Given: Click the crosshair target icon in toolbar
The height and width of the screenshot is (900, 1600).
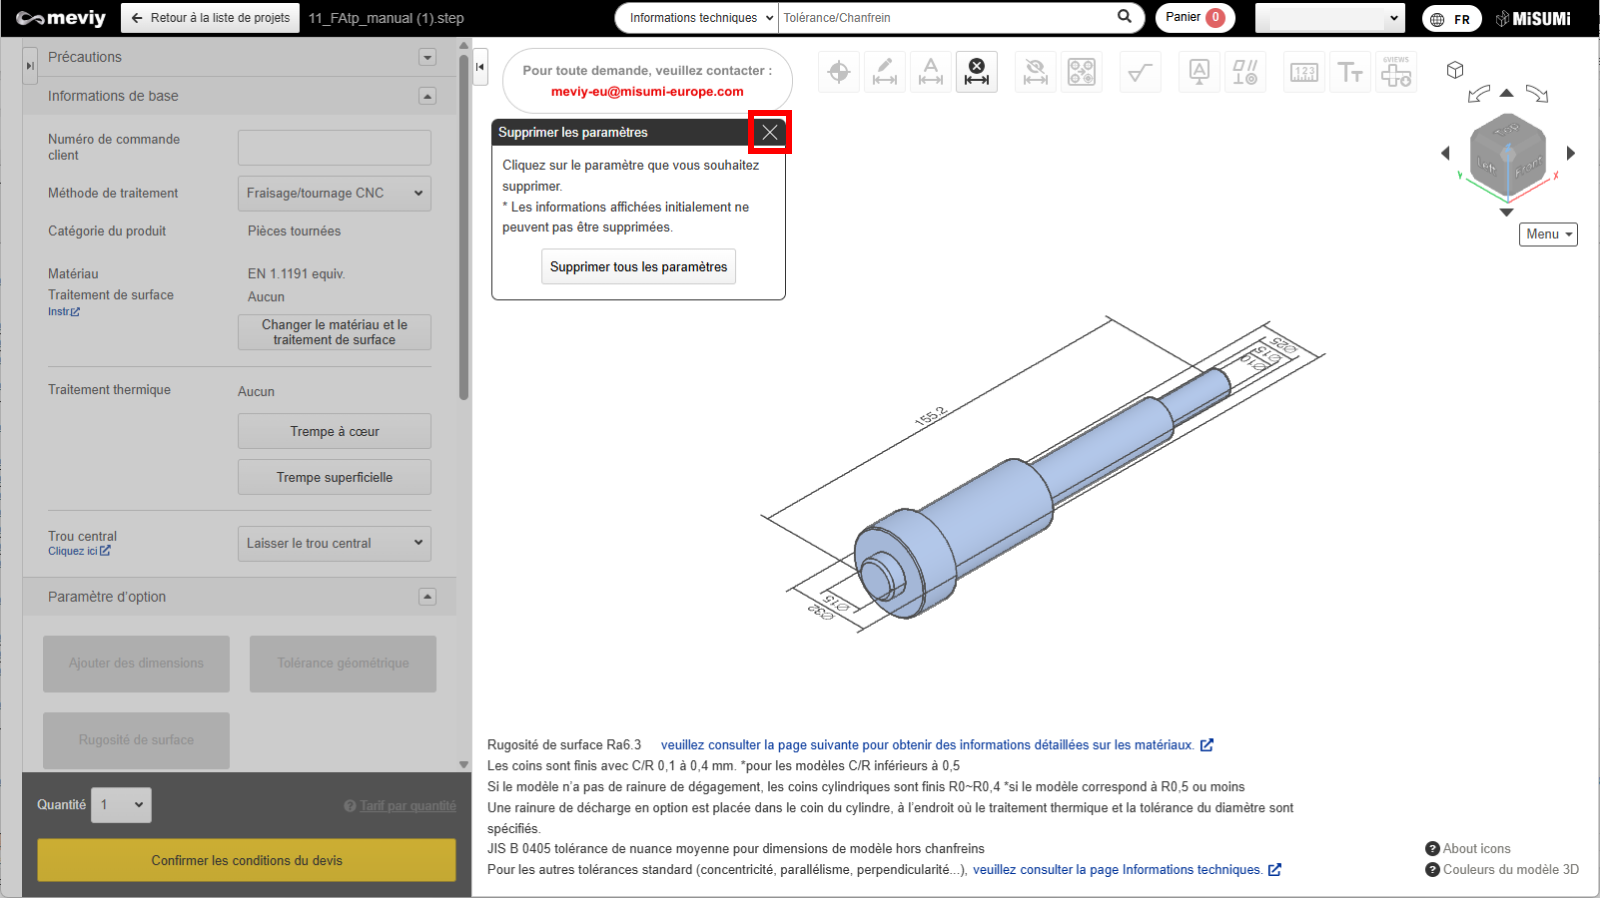Looking at the screenshot, I should pos(839,72).
